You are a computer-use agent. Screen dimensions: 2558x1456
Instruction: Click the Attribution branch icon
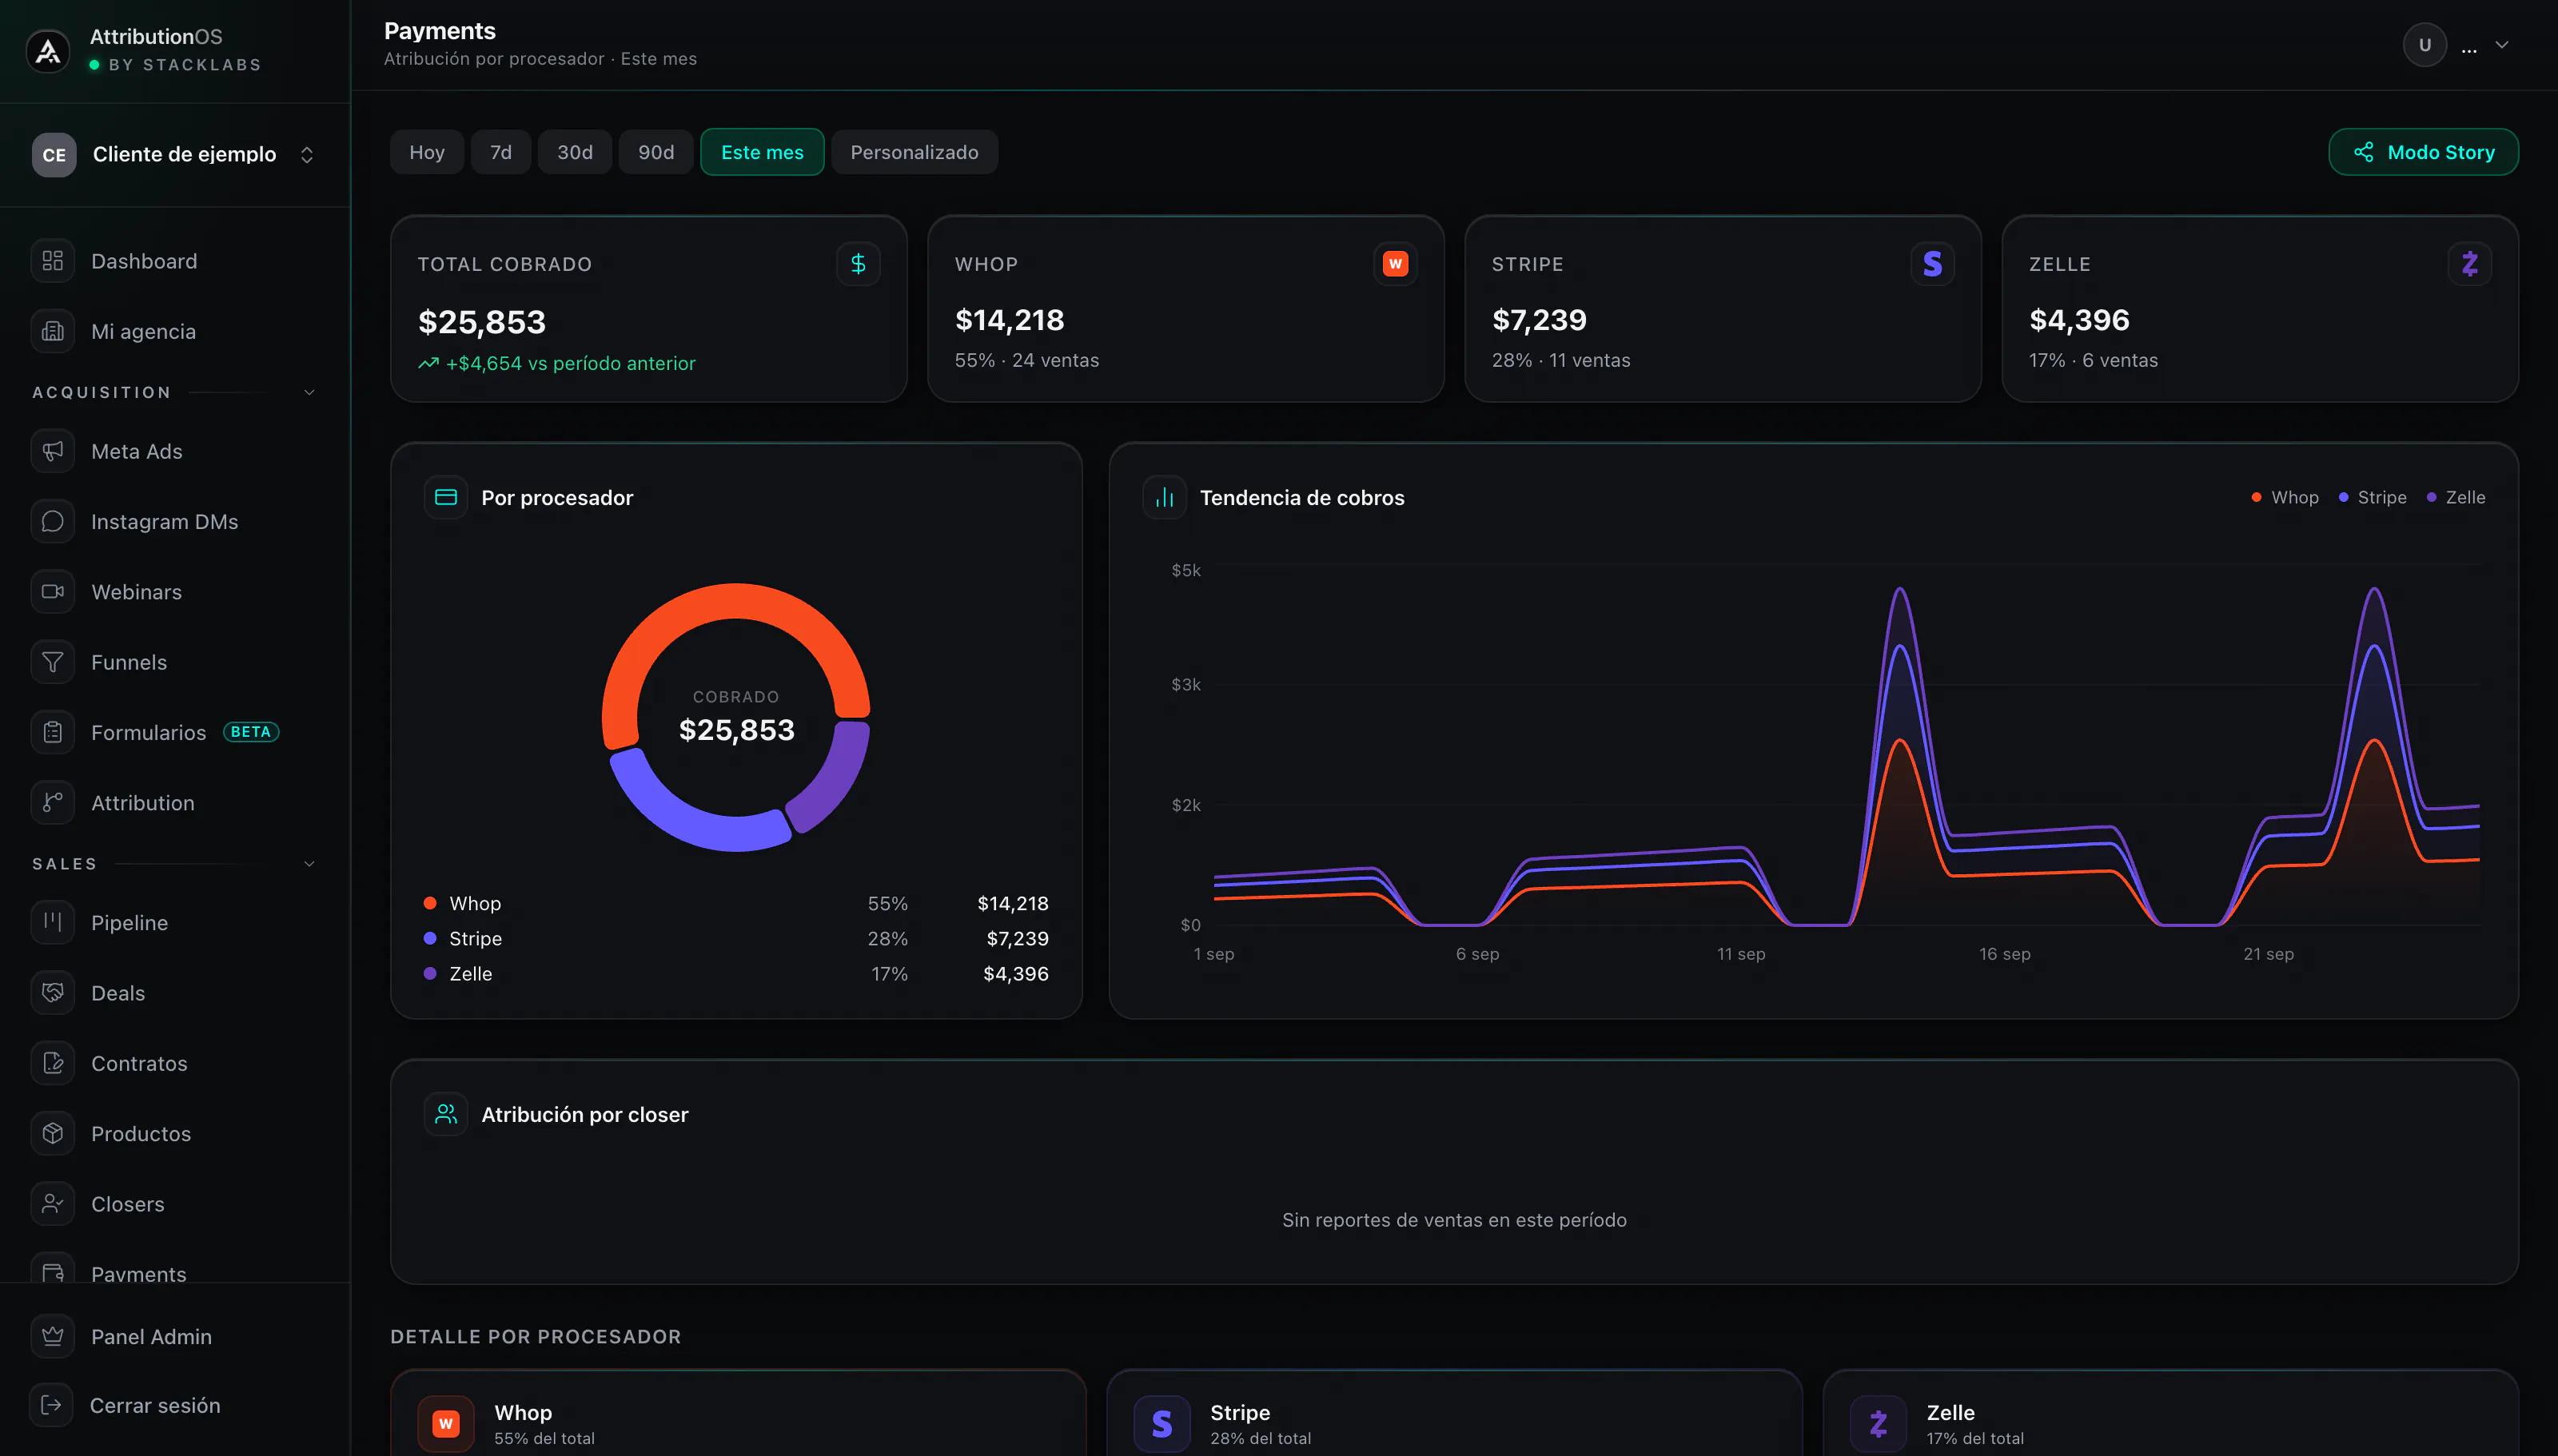point(53,803)
